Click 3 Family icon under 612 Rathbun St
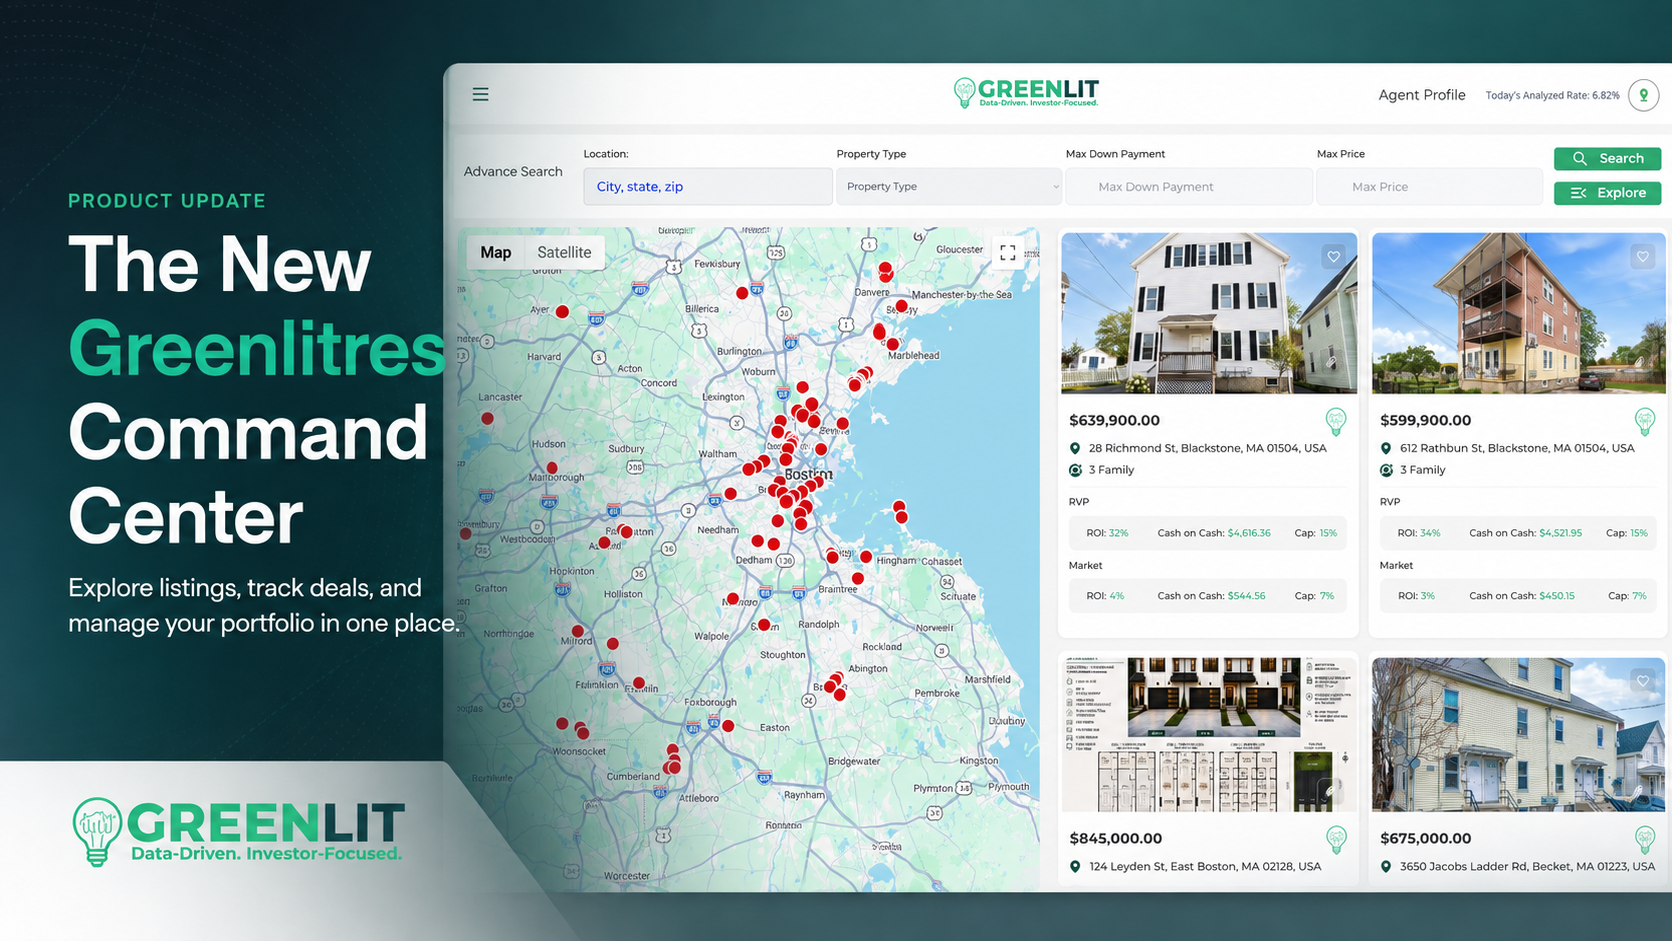Screen dimensions: 1672x941 click(x=1386, y=470)
